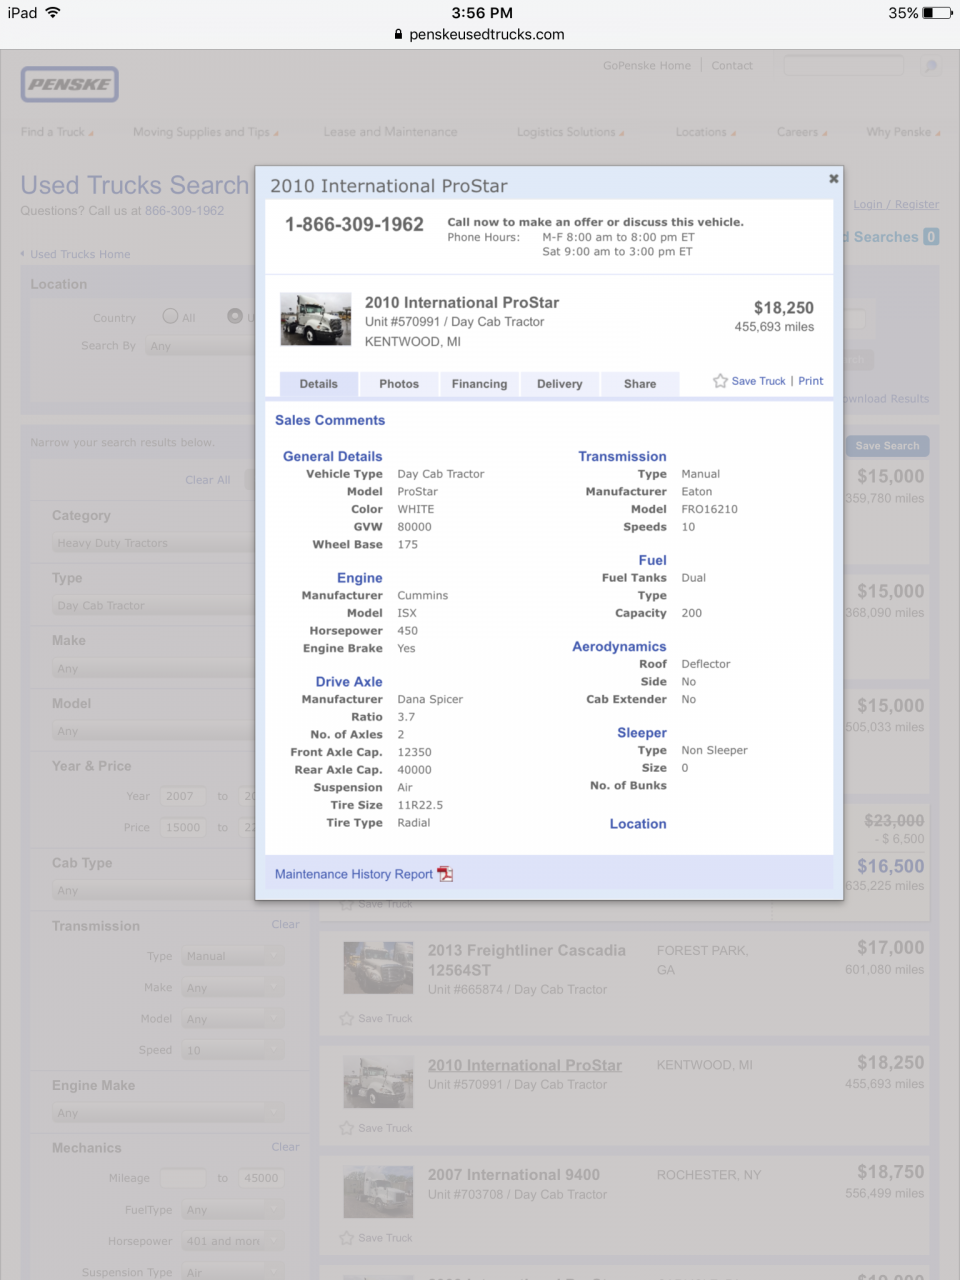The height and width of the screenshot is (1280, 960).
Task: Click the truck thumbnail in the popup
Action: click(x=316, y=319)
